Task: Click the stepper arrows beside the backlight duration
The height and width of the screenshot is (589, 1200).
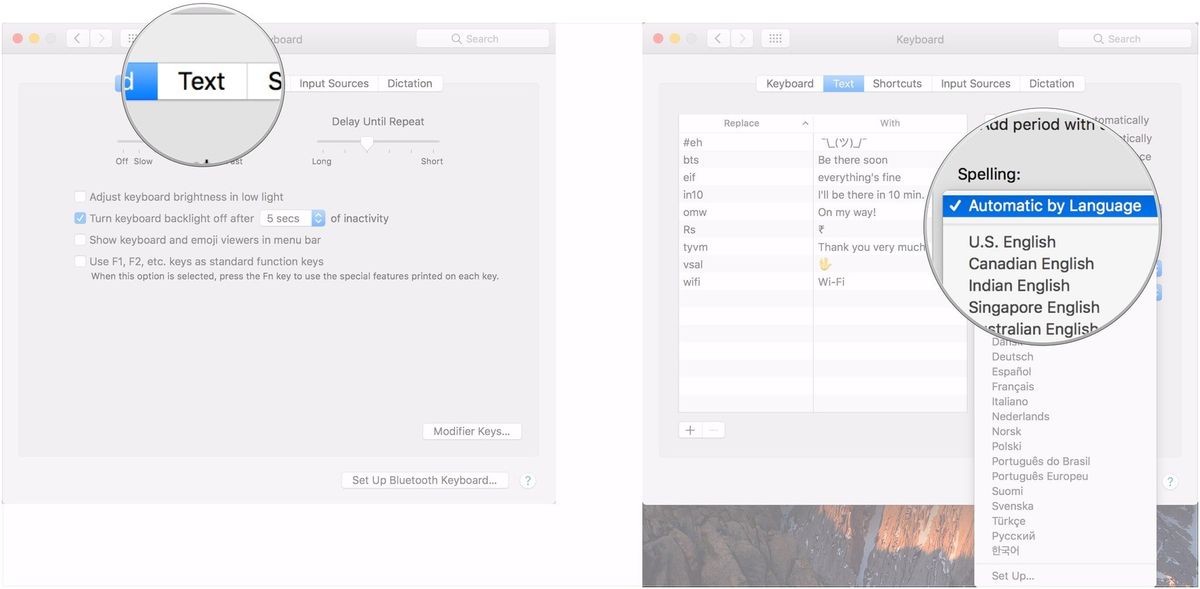Action: [319, 217]
